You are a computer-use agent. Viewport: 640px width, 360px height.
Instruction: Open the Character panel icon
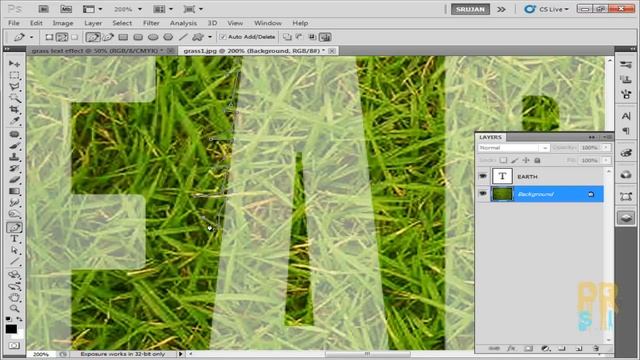coord(626,116)
